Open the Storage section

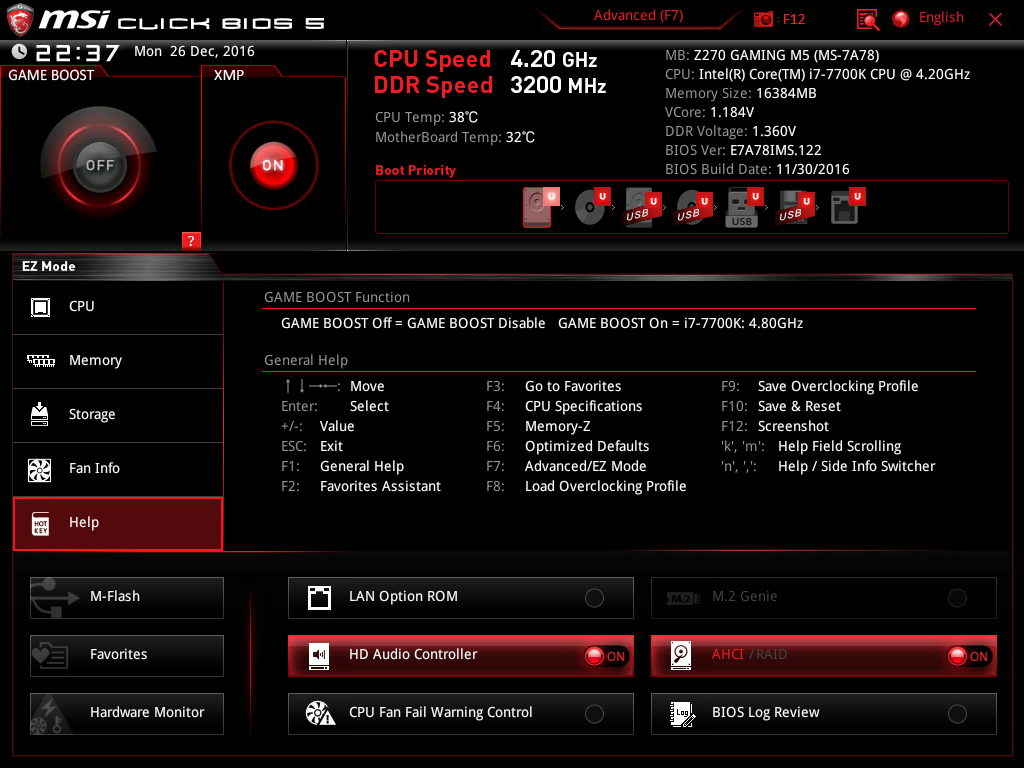pyautogui.click(x=118, y=415)
